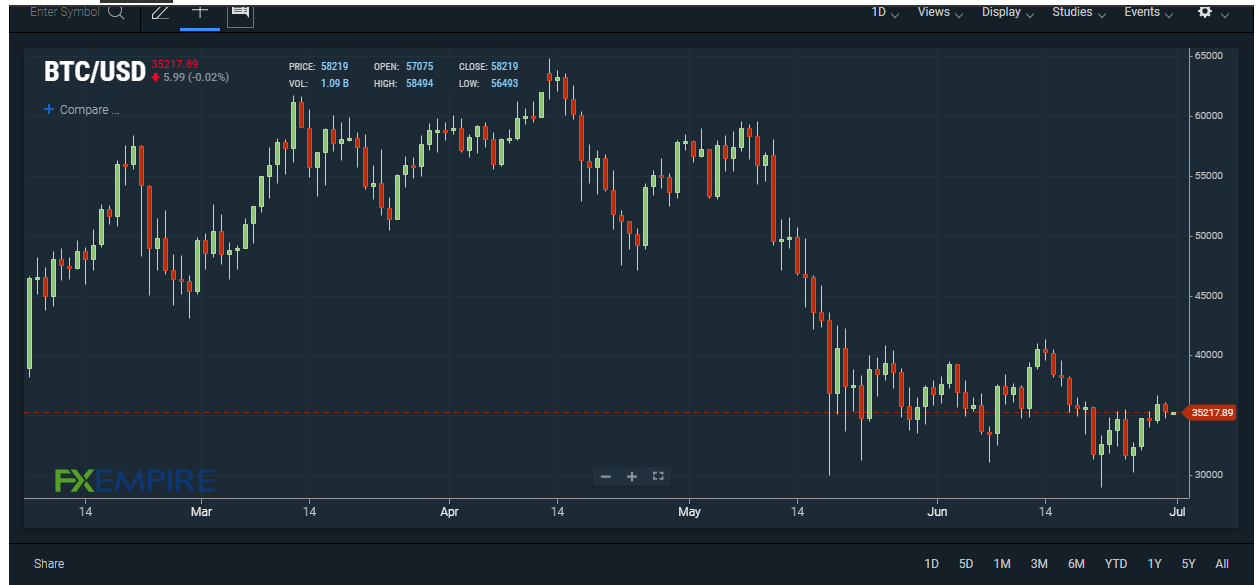
Task: Click the Jul x-axis label
Action: 1177,512
